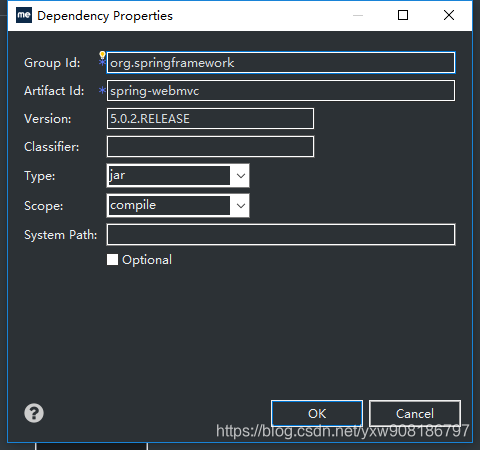Click the 'Dependency Properties' title text
Viewport: 480px width, 450px height.
(105, 16)
